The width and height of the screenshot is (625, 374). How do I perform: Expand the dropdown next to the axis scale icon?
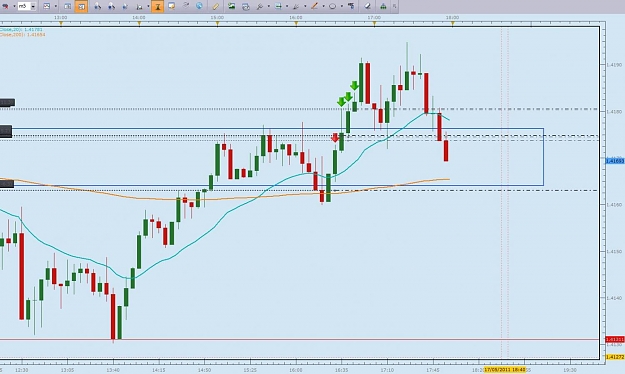148,6
